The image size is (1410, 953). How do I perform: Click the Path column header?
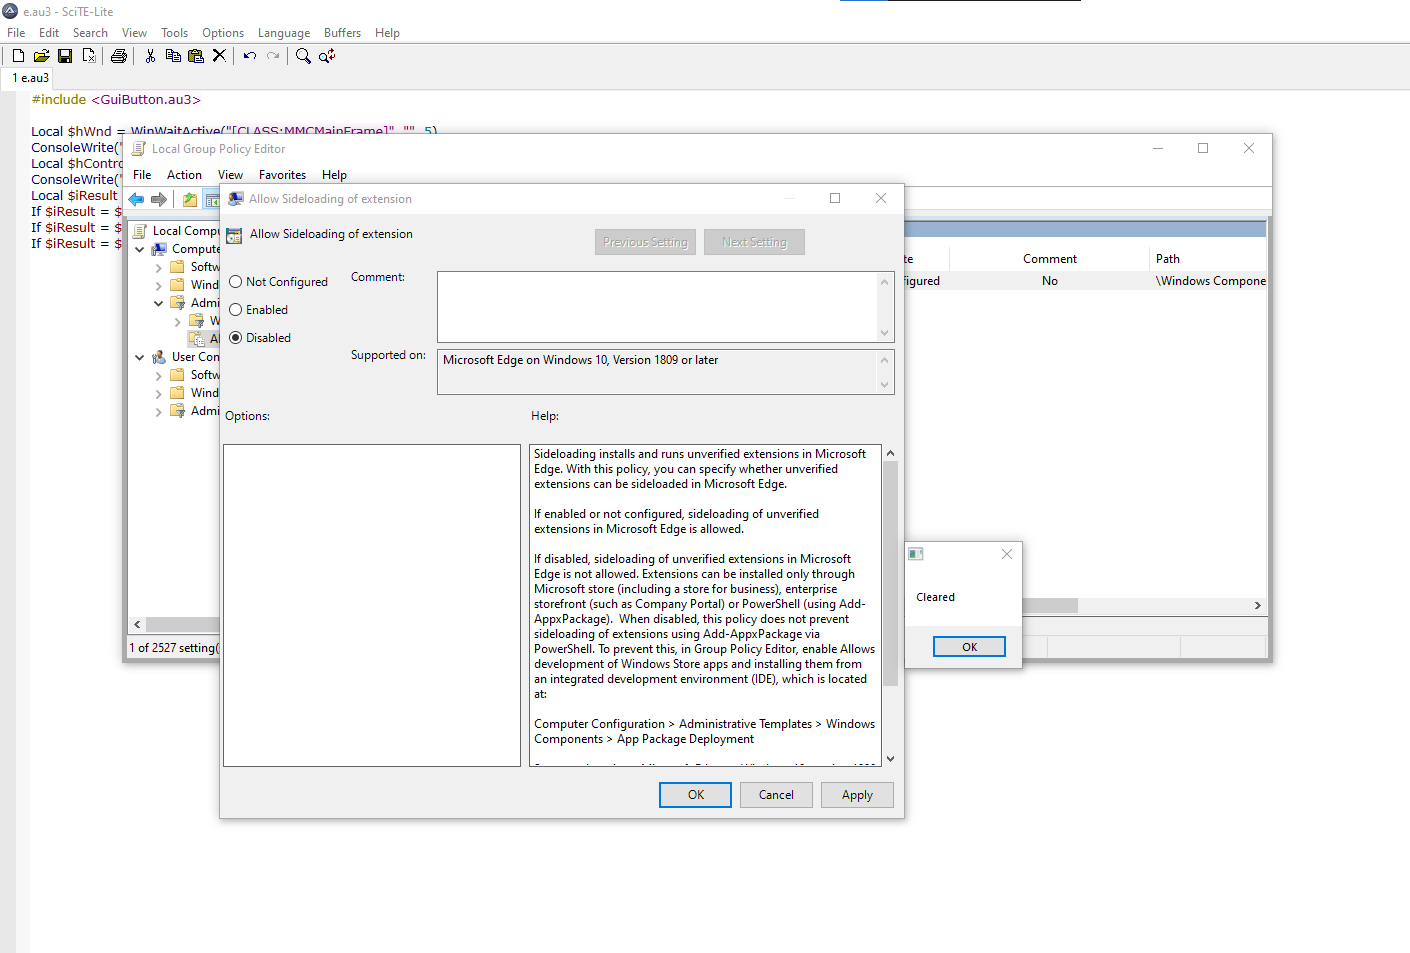coord(1168,259)
